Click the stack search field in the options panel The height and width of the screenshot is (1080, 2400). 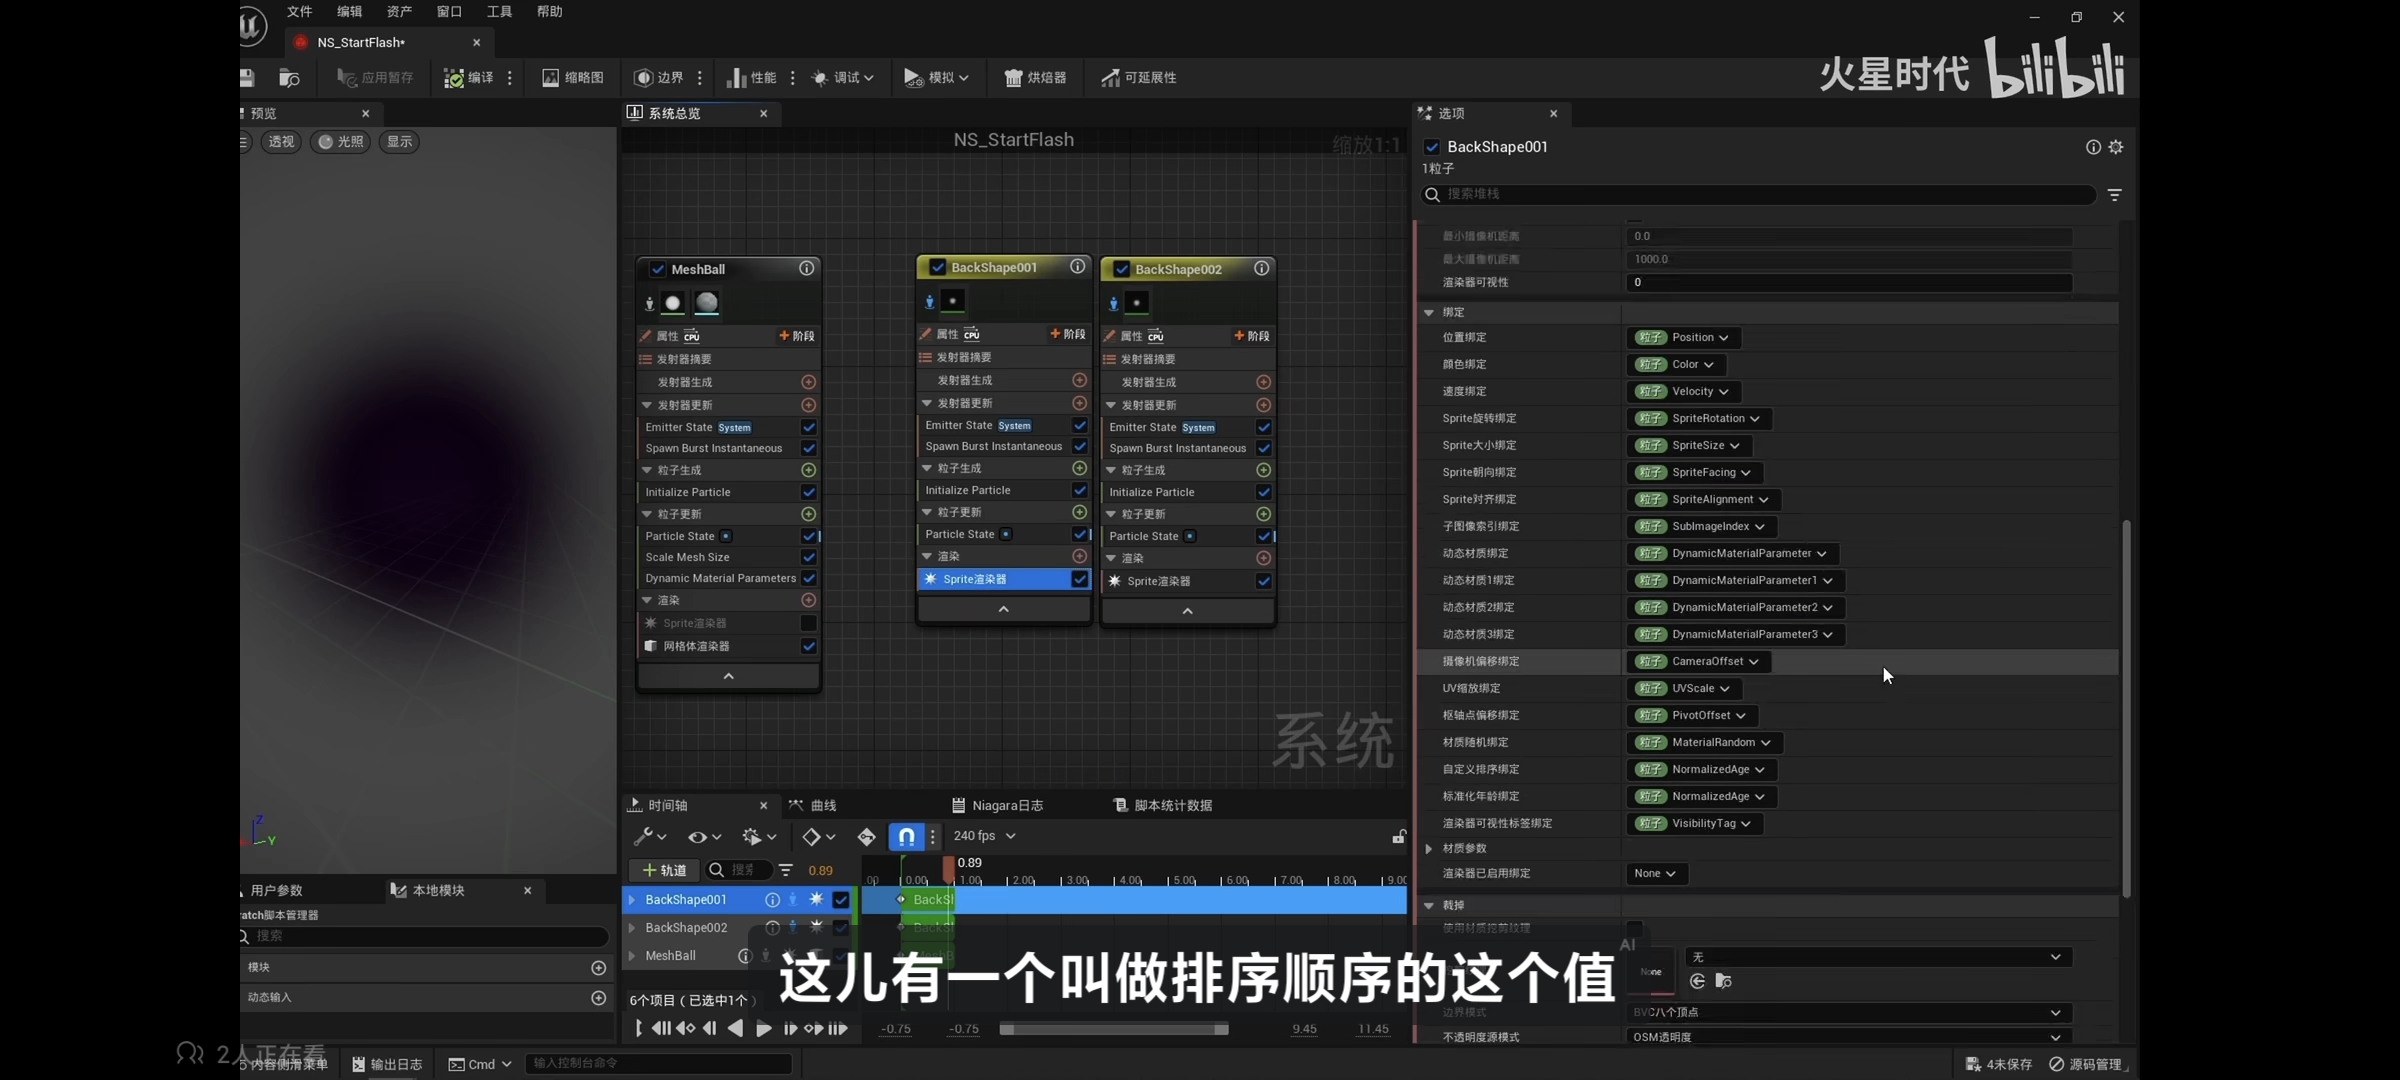coord(1760,194)
